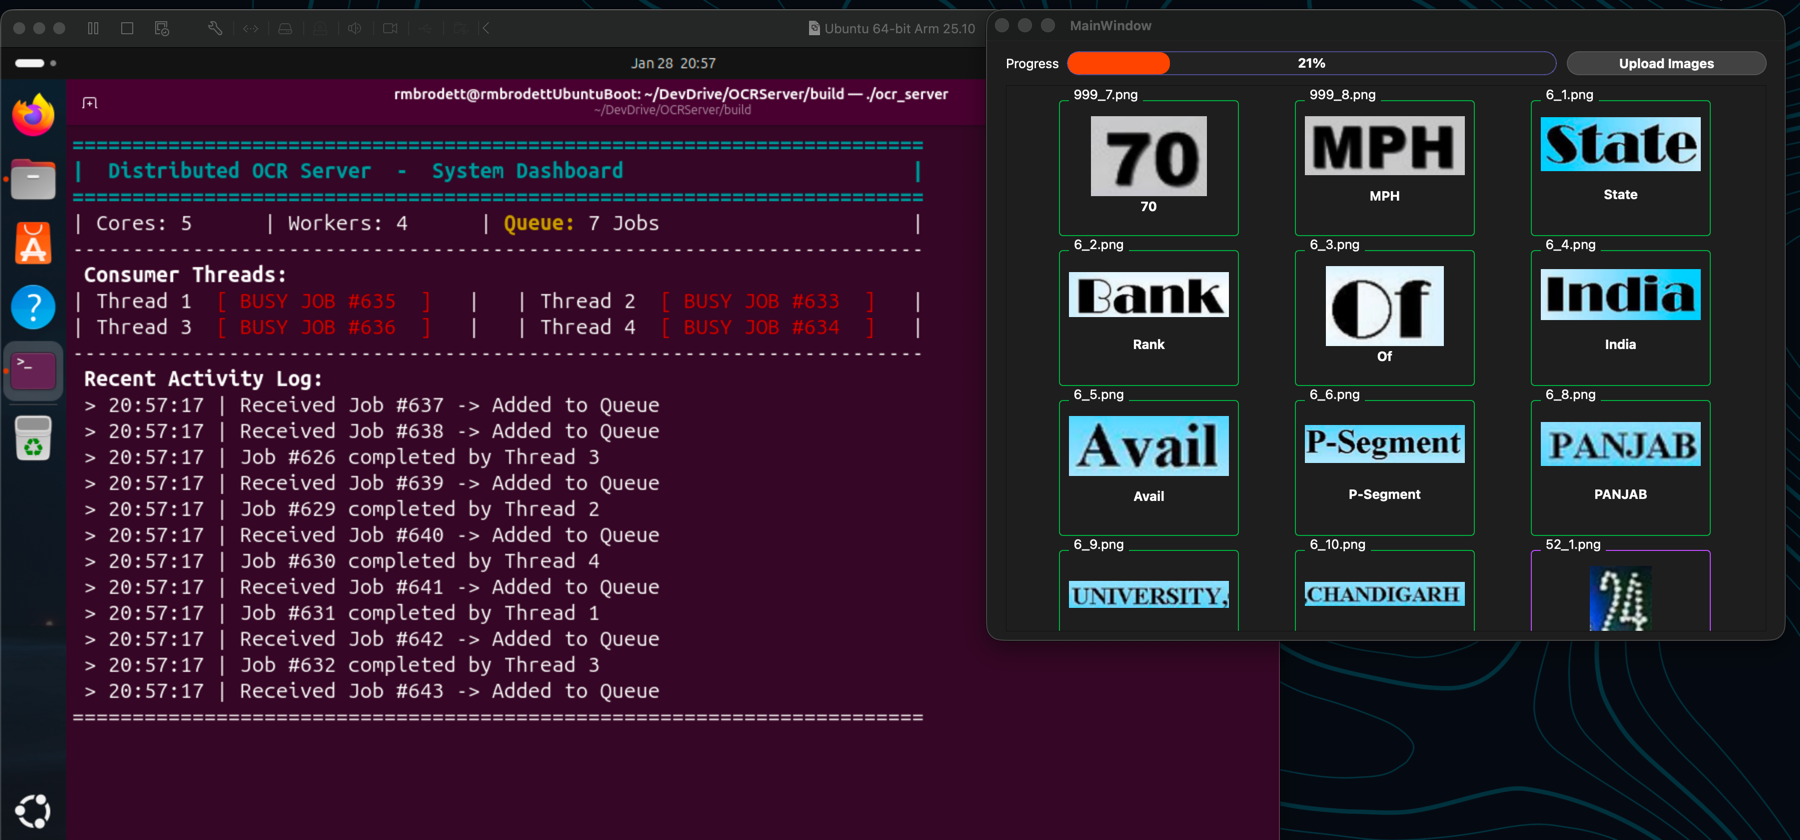Screen dimensions: 1800x840
Task: Open the VM settings wrench icon
Action: tap(215, 28)
